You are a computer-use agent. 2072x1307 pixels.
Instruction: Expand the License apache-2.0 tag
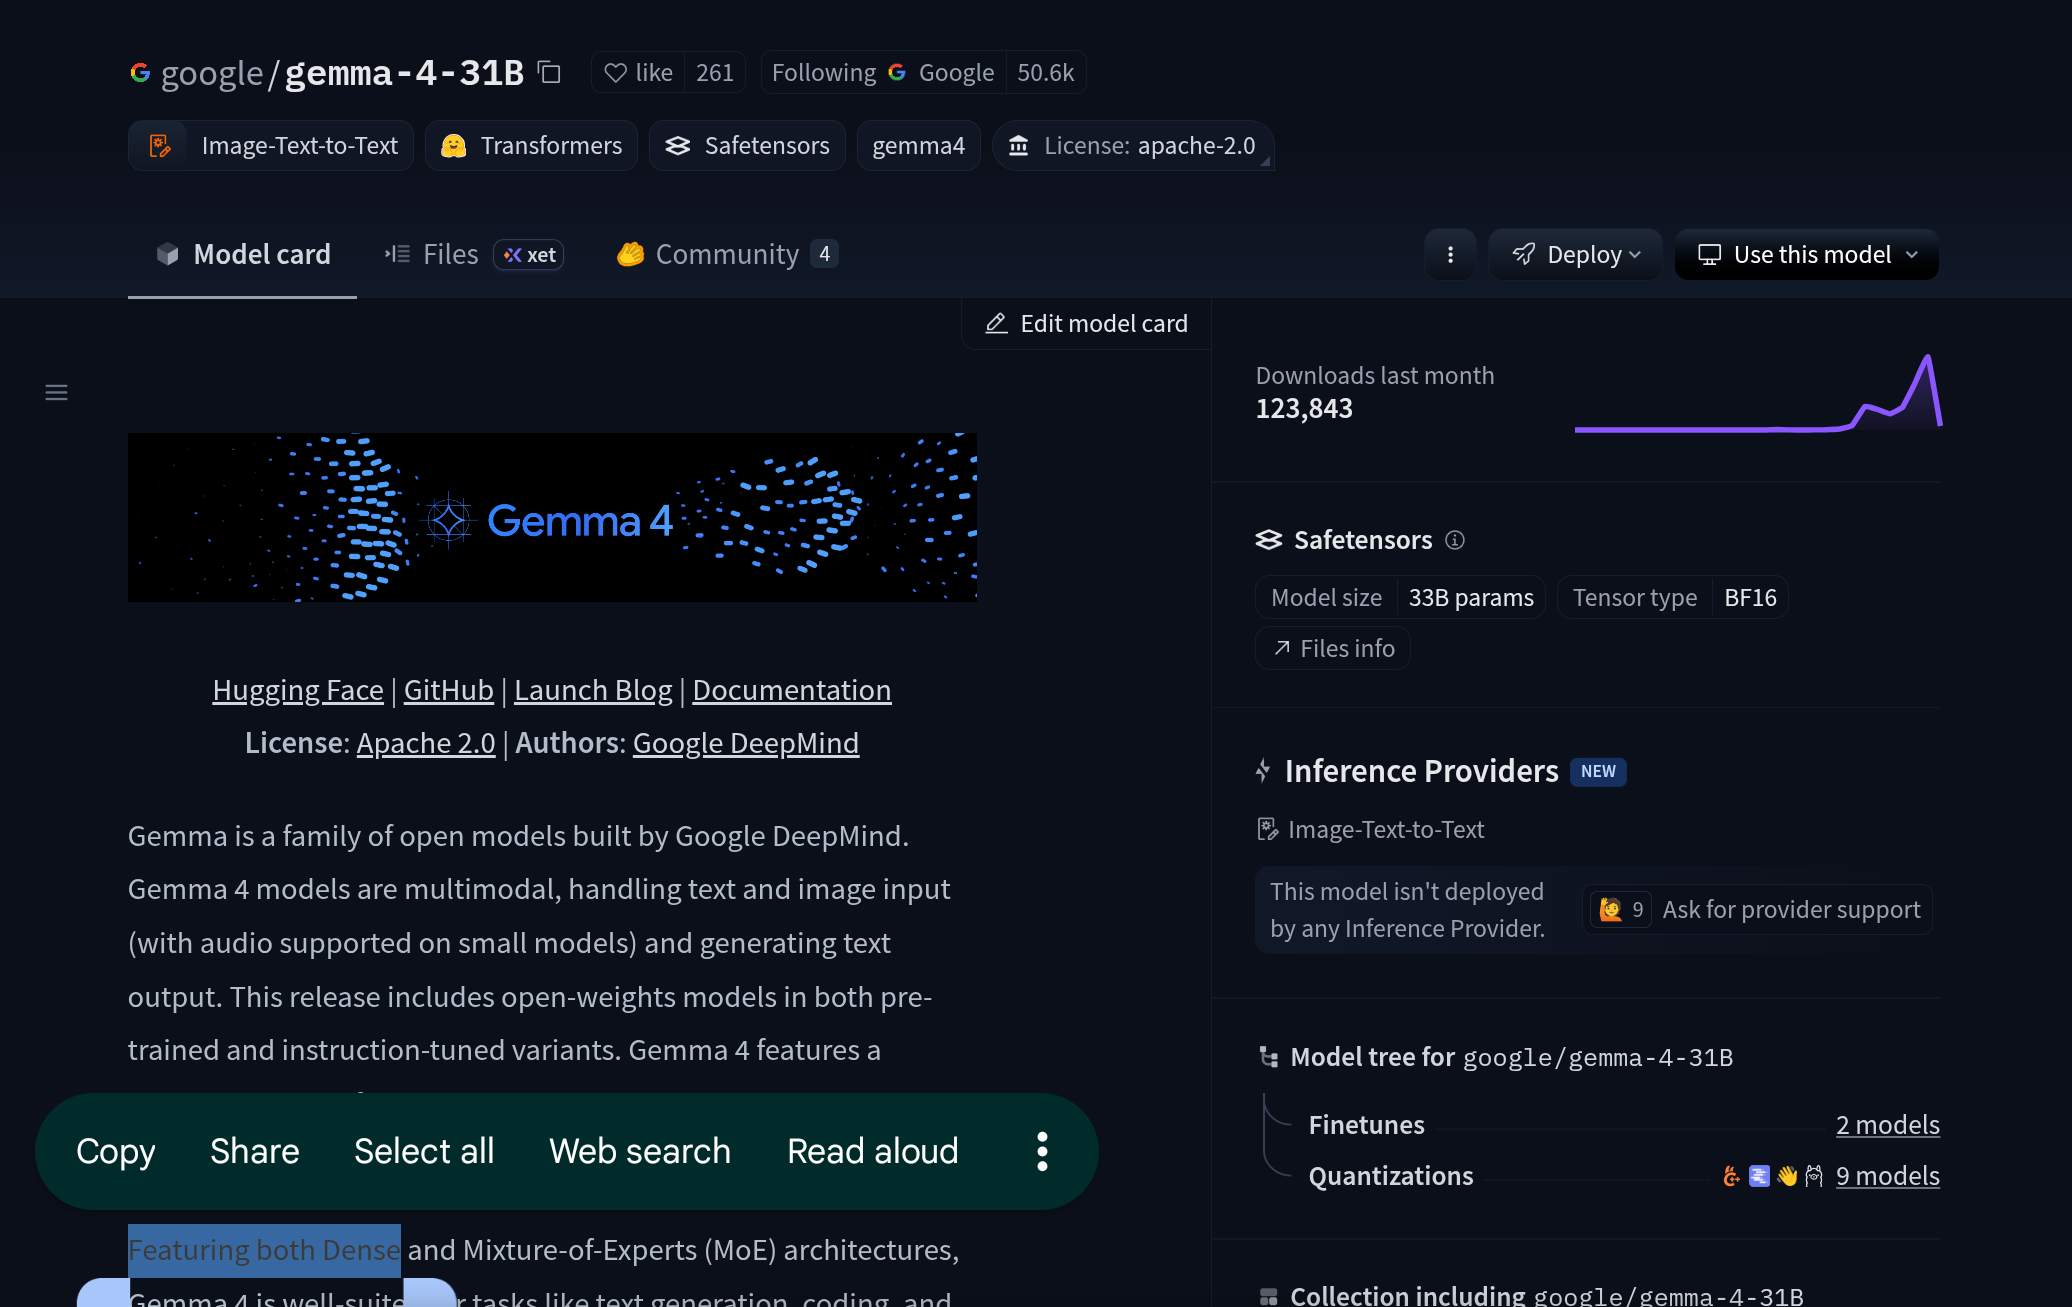(1132, 146)
